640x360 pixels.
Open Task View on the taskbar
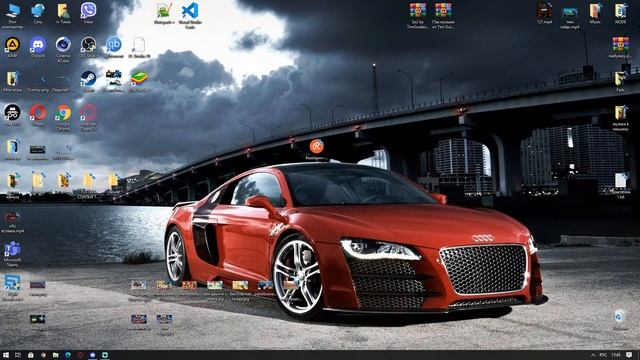click(x=18, y=355)
